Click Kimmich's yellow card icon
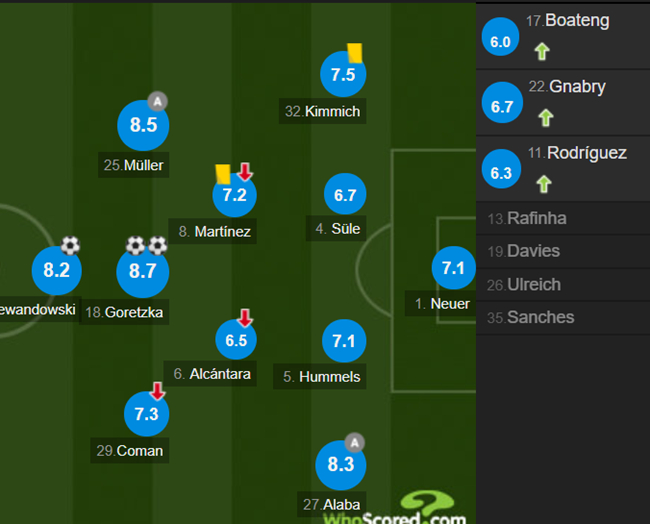Screen dimensions: 650x524 (354, 53)
